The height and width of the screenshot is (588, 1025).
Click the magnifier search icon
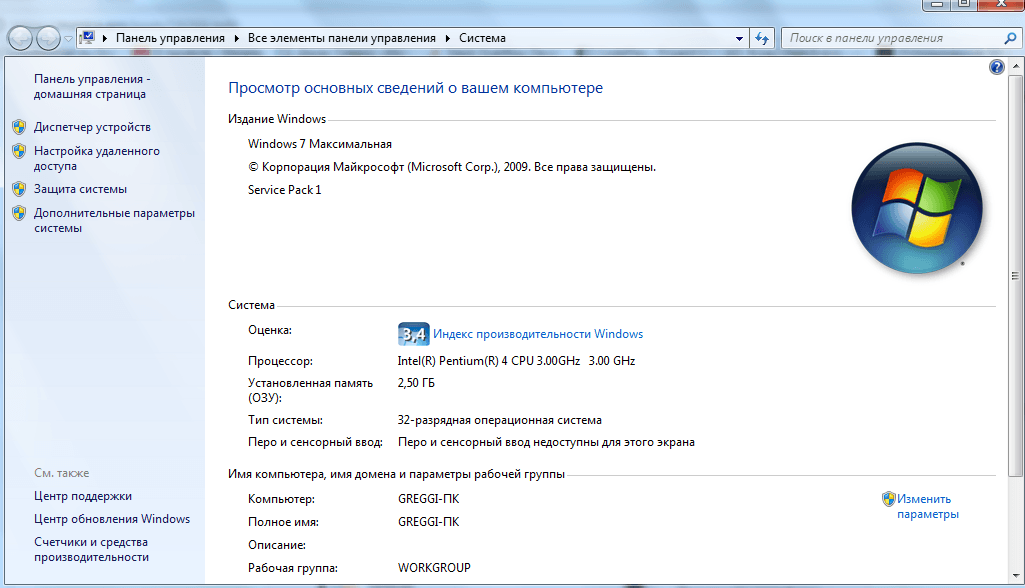pos(1010,38)
